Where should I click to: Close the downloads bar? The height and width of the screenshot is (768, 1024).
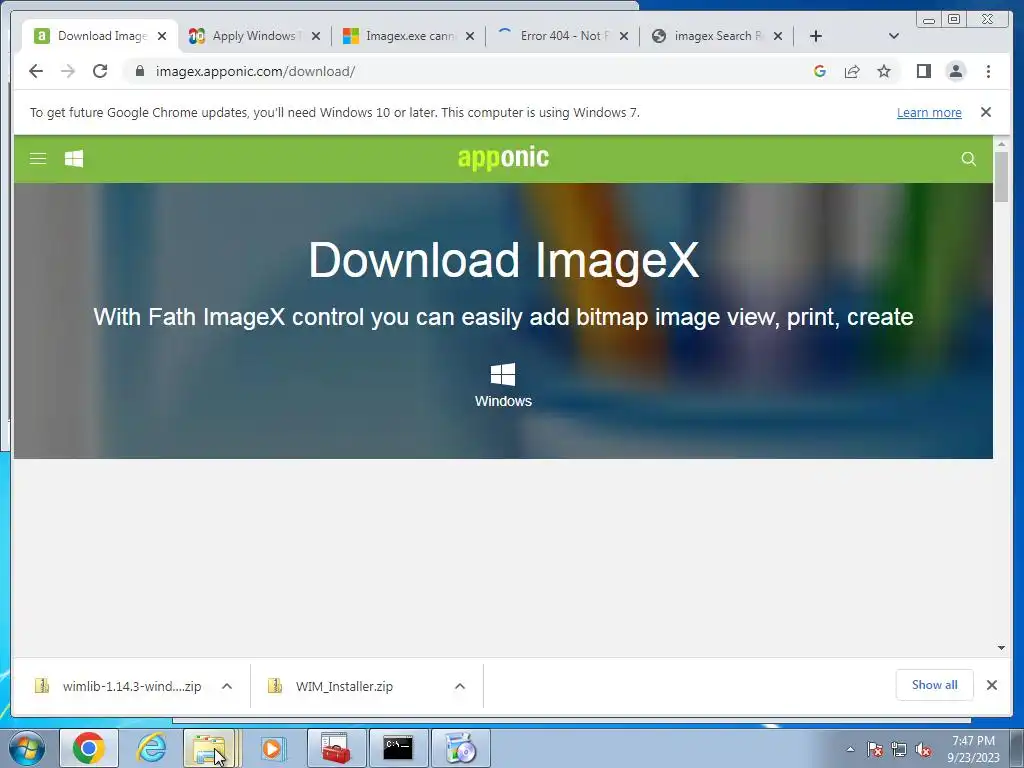click(992, 685)
